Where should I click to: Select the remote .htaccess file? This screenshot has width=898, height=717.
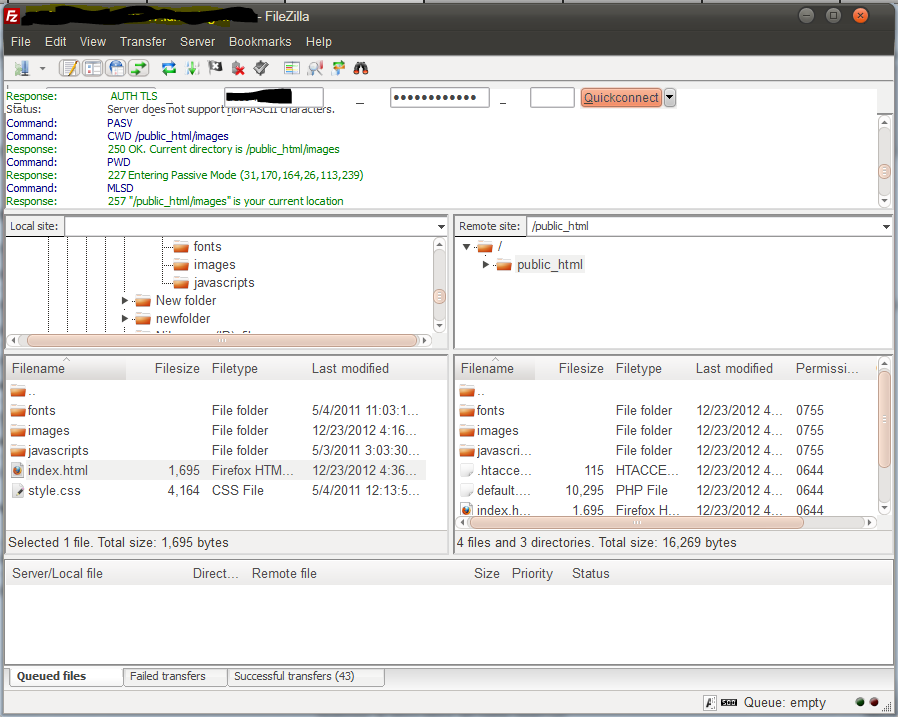click(x=666, y=471)
